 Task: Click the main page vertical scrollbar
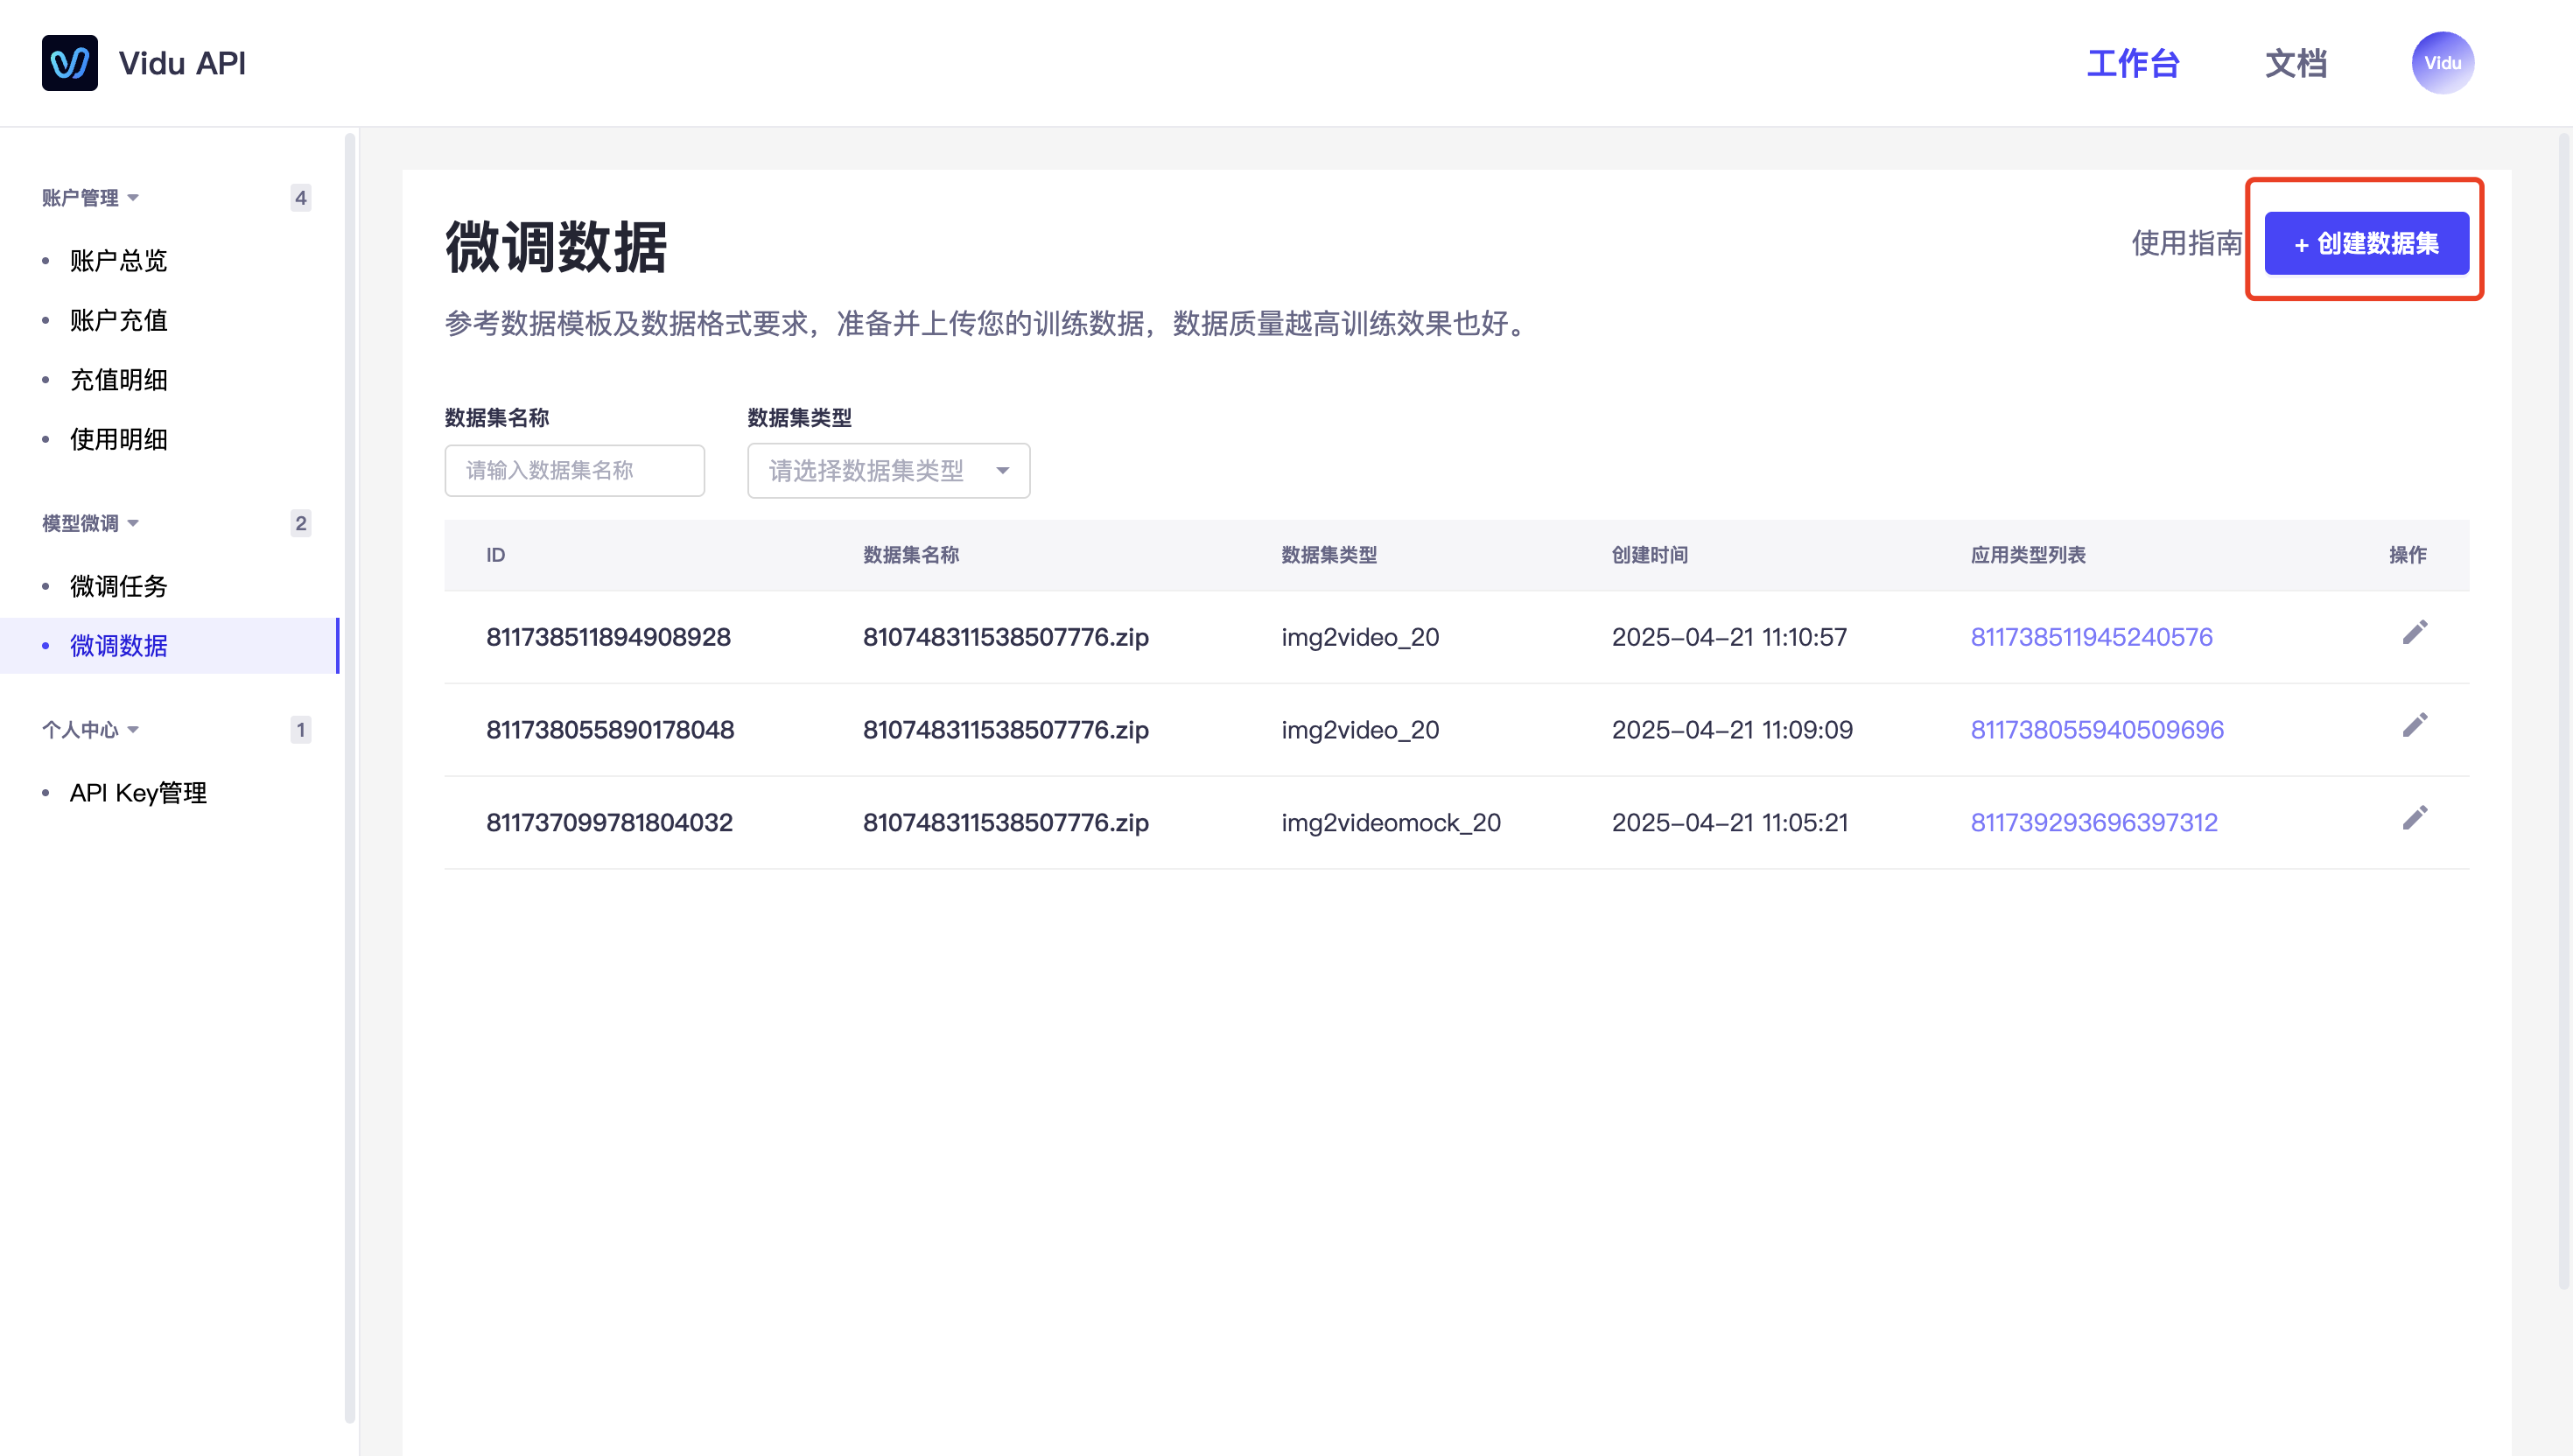click(x=2563, y=712)
